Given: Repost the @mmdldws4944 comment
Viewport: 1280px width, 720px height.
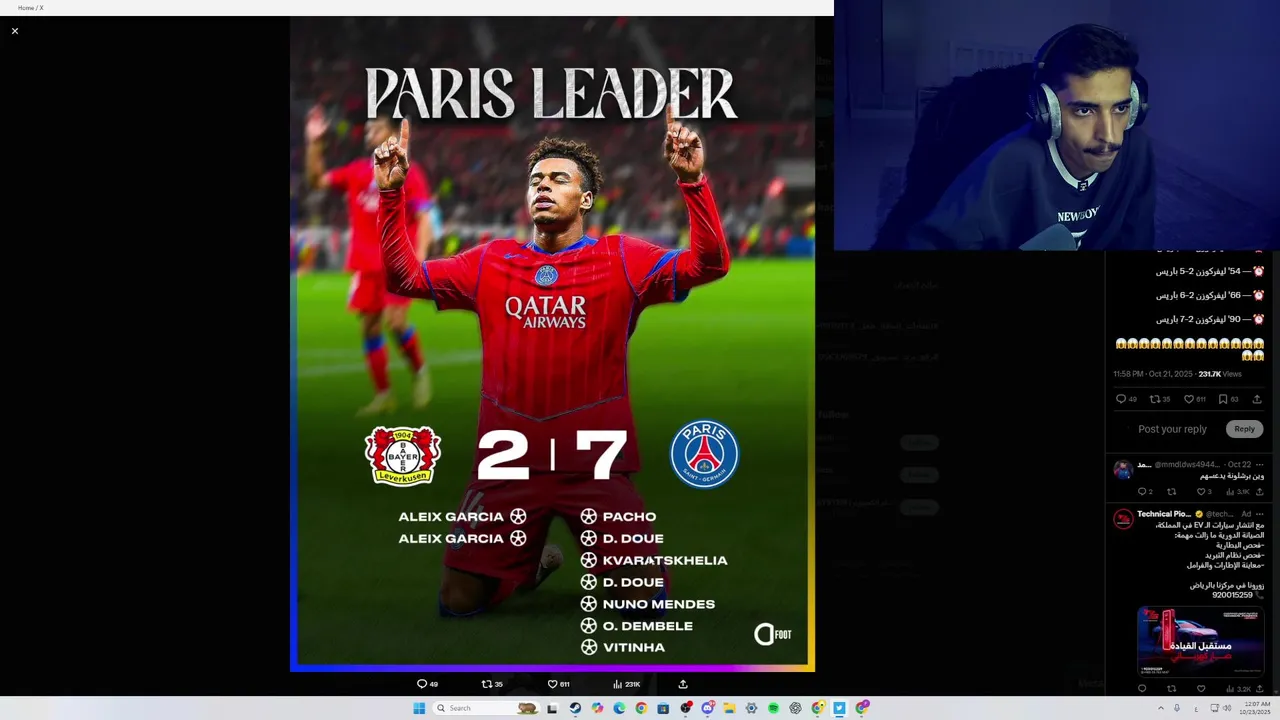Looking at the screenshot, I should [x=1172, y=492].
